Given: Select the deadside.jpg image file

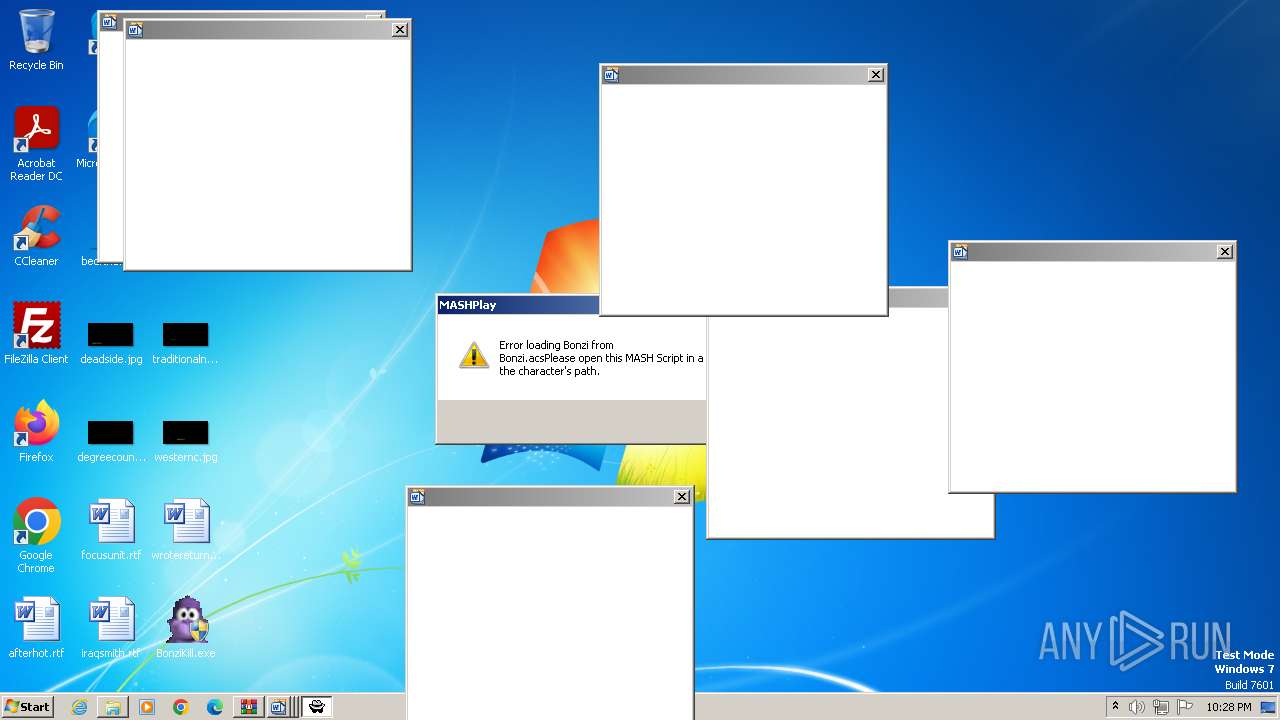Looking at the screenshot, I should (111, 343).
